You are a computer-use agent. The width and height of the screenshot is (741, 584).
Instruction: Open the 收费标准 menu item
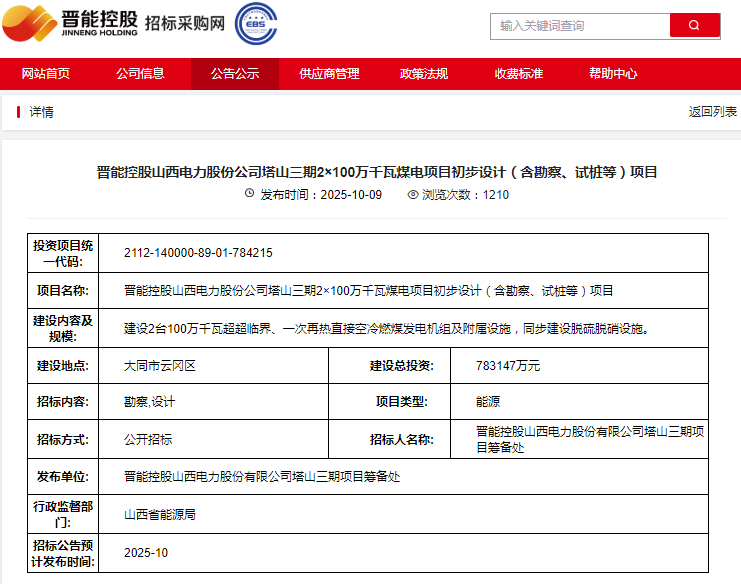click(x=518, y=74)
